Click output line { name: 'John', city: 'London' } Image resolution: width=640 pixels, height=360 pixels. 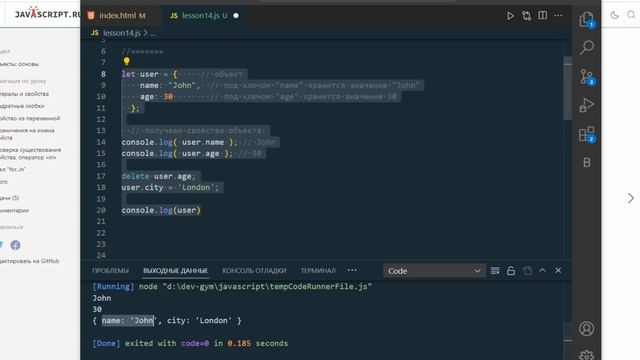(x=167, y=320)
